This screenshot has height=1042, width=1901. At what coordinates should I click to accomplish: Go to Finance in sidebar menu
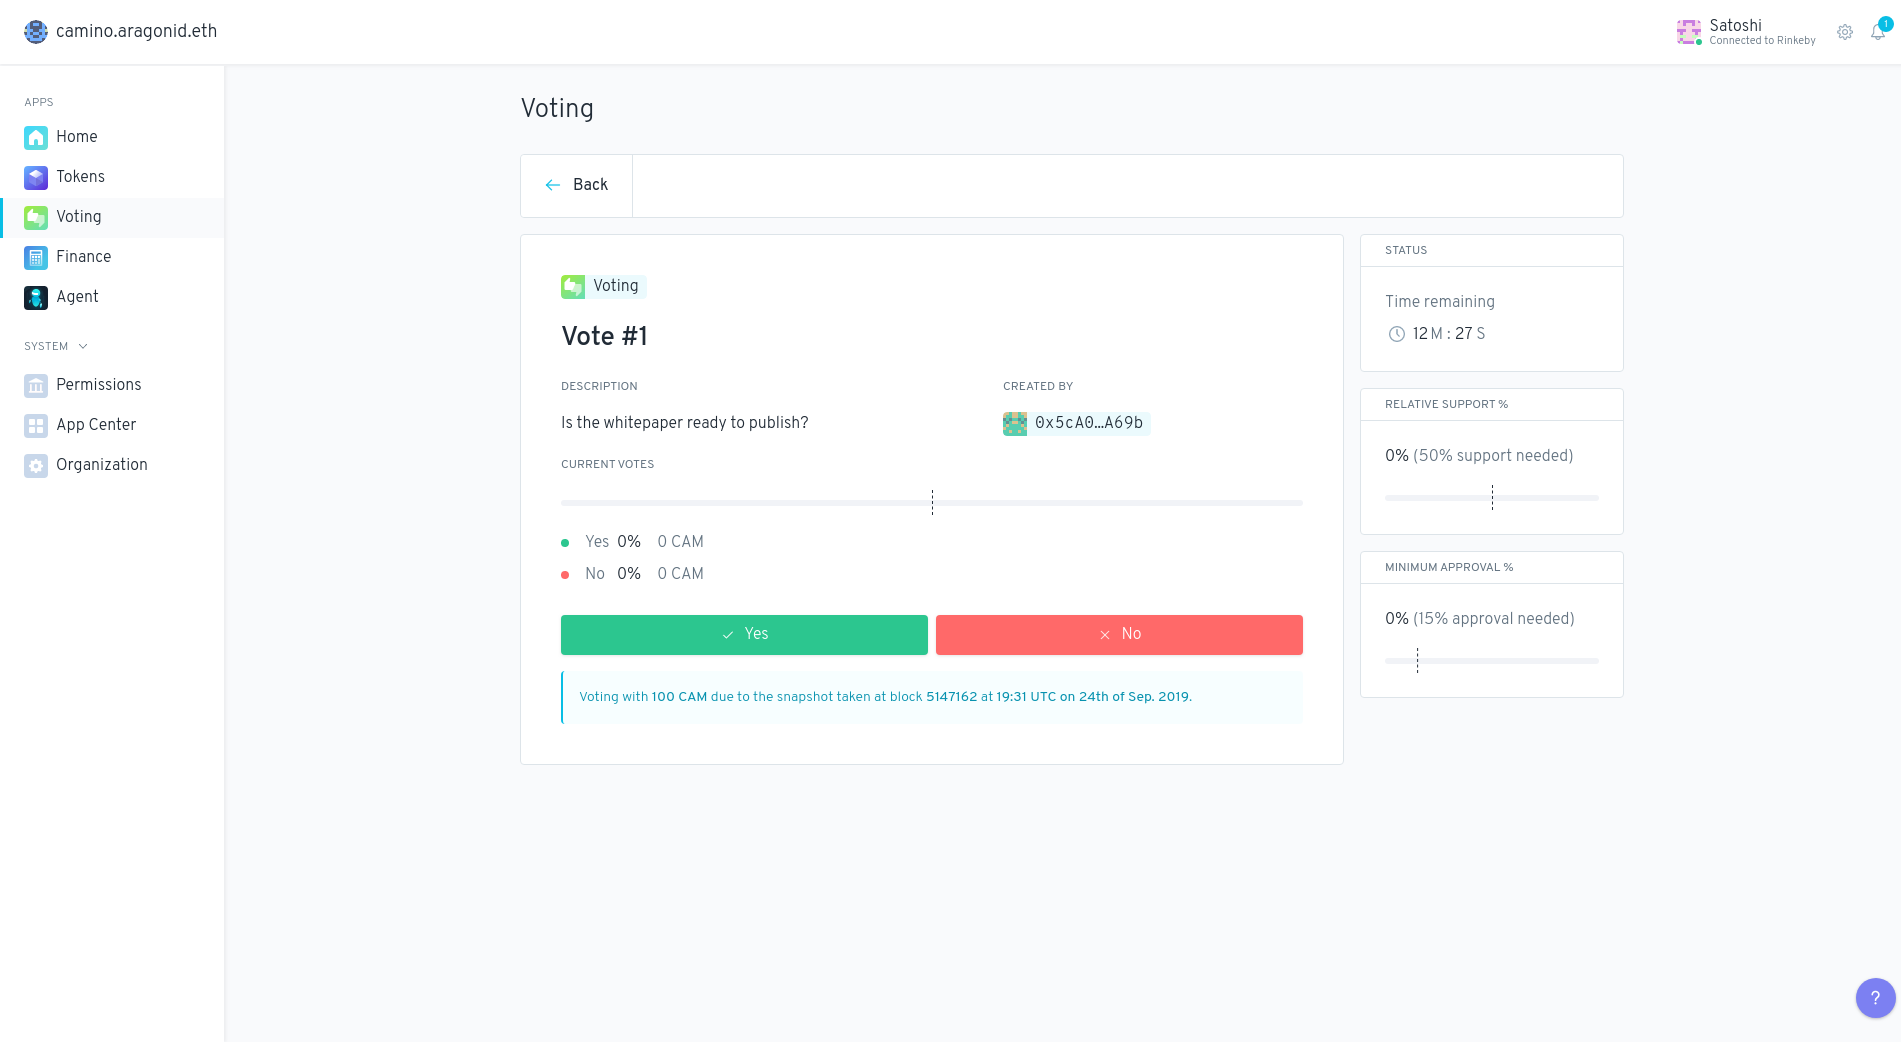84,257
